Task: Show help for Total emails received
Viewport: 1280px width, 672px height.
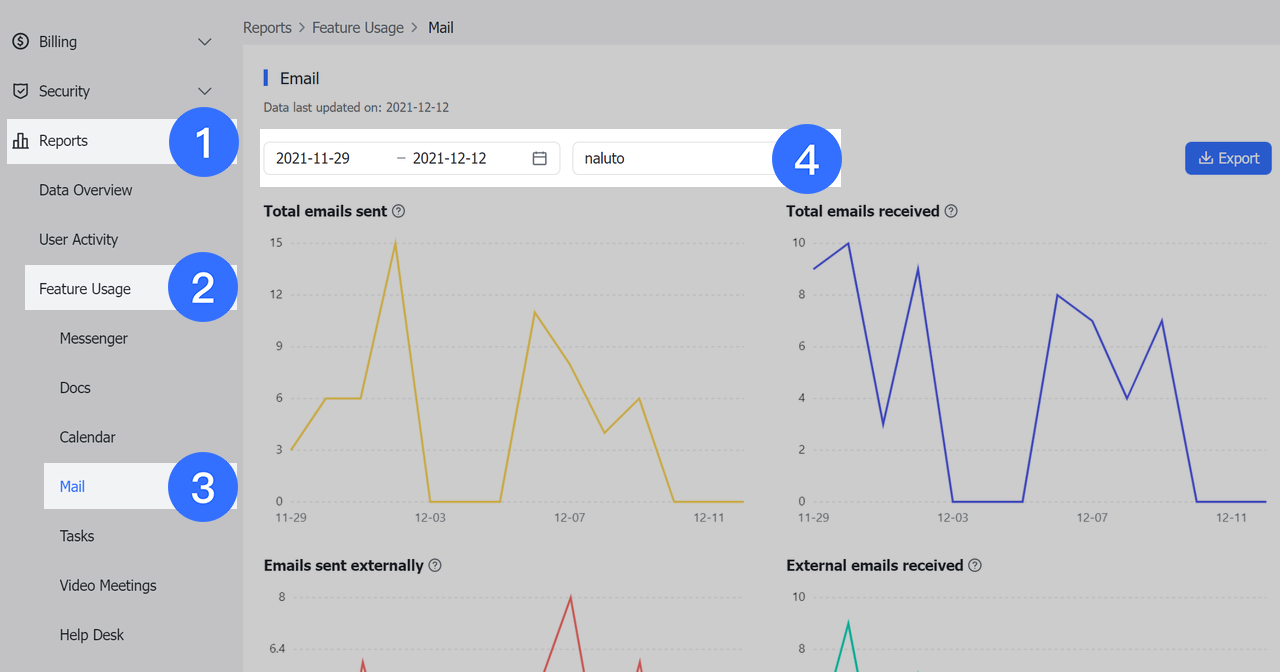Action: pos(951,211)
